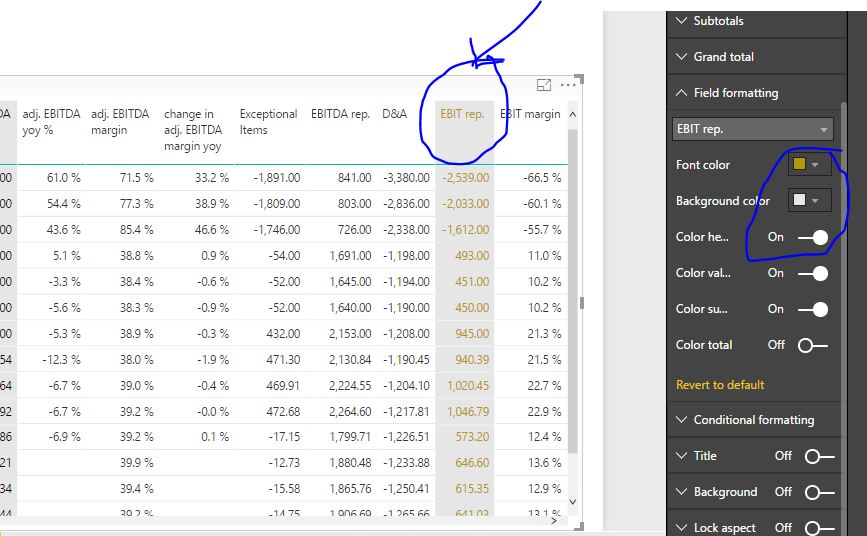Toggle the Color subtotals switch

point(813,309)
